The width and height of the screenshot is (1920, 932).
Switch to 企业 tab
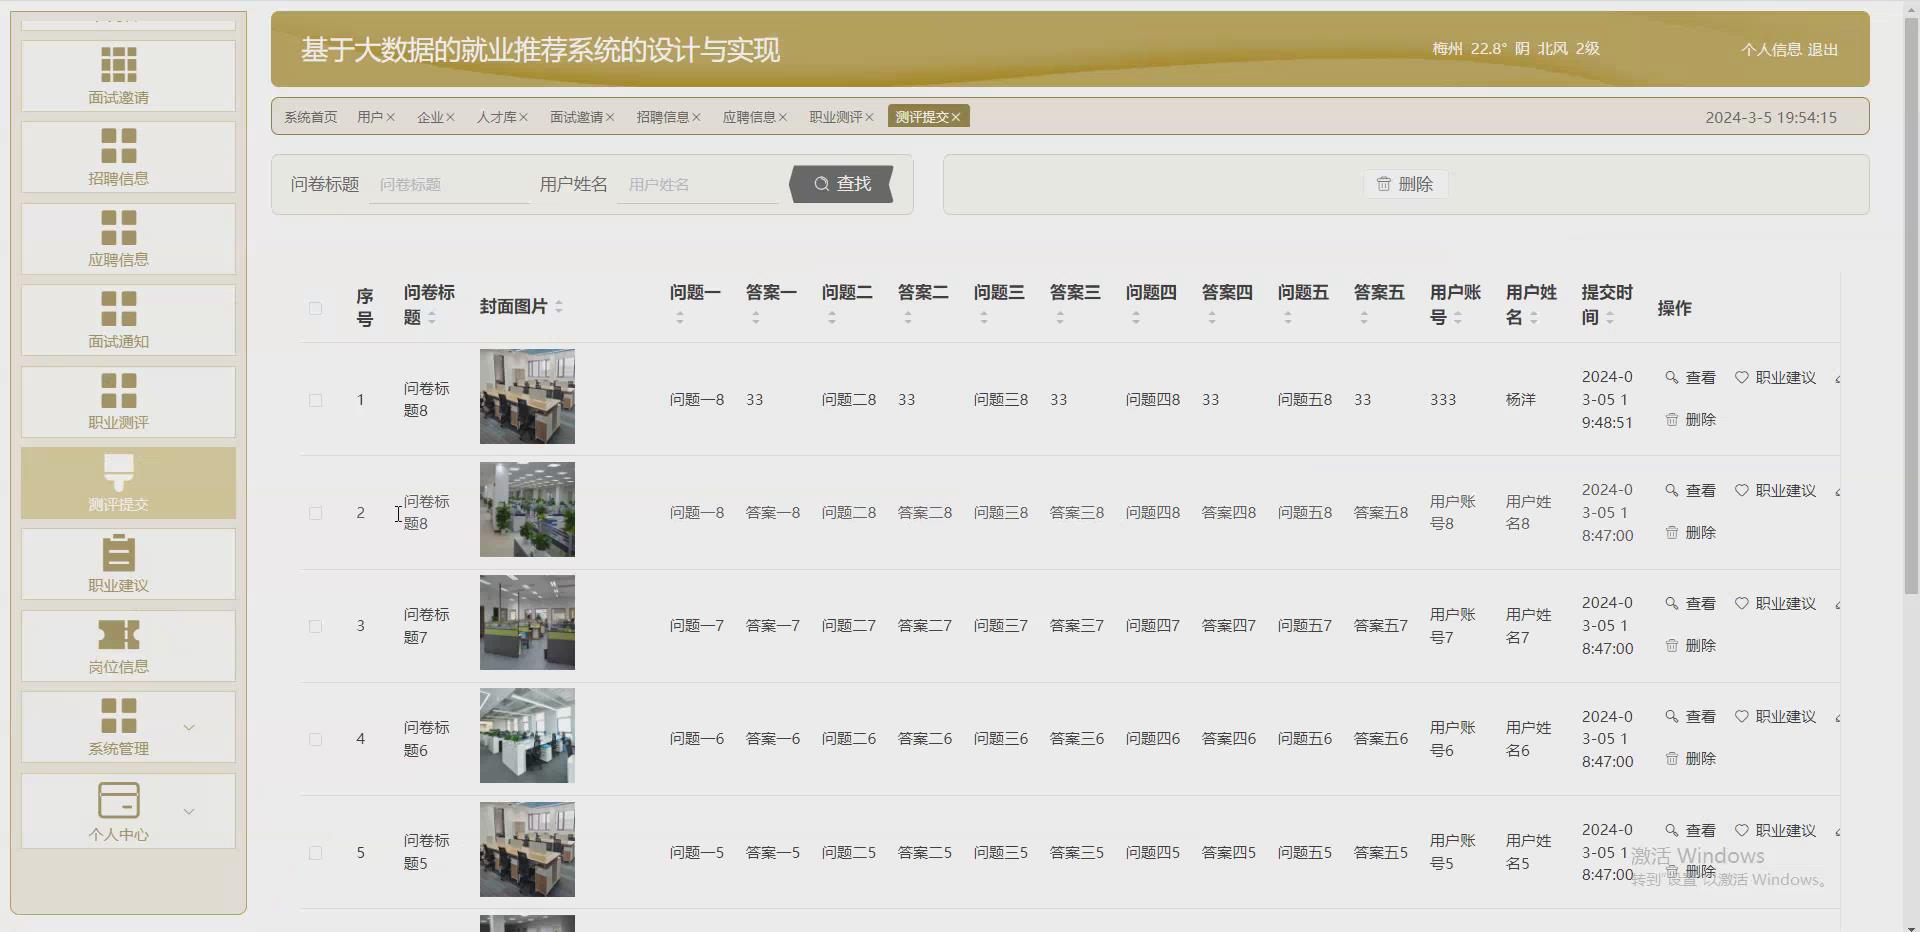[x=430, y=117]
